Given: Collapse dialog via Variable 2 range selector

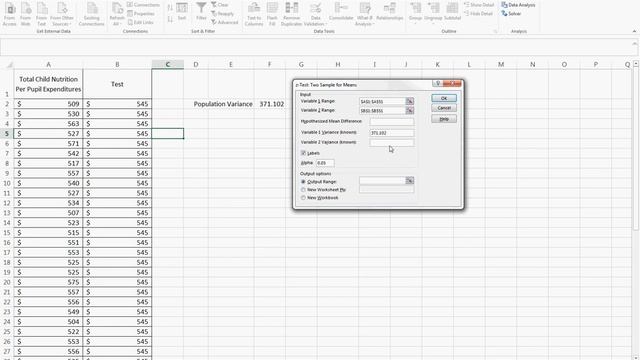Looking at the screenshot, I should [x=409, y=111].
